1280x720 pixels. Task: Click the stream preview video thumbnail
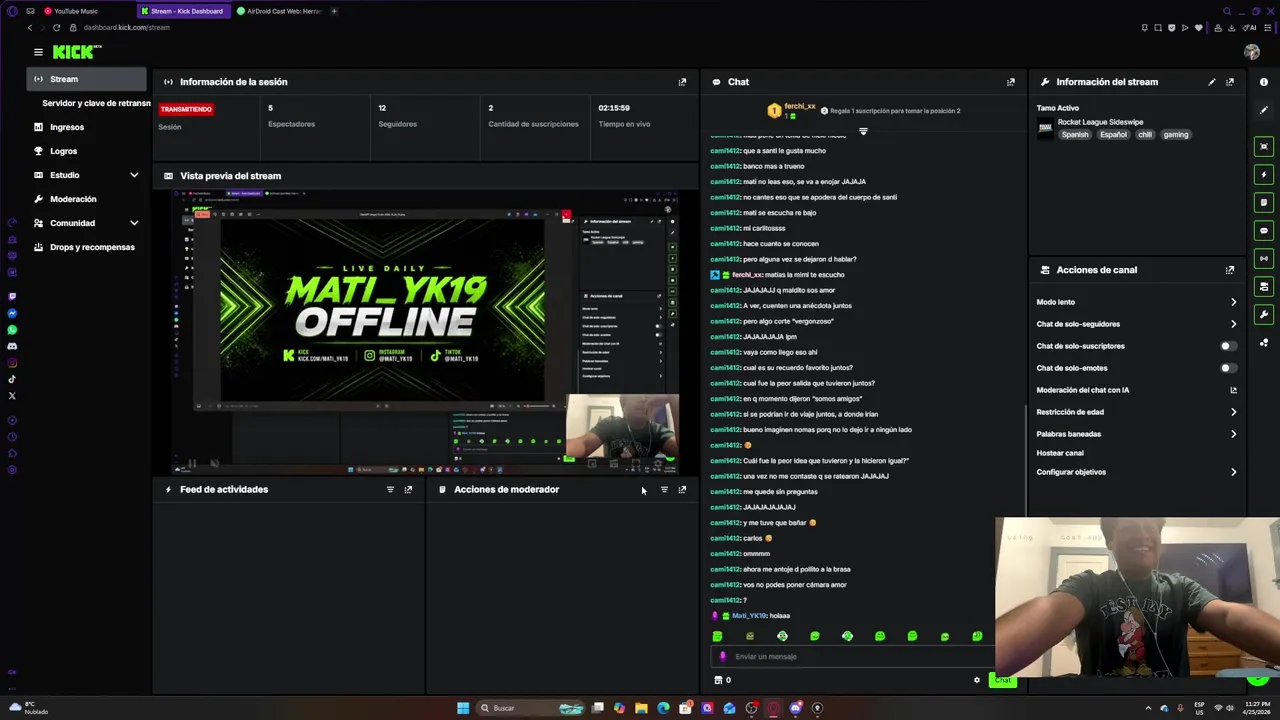click(x=426, y=331)
